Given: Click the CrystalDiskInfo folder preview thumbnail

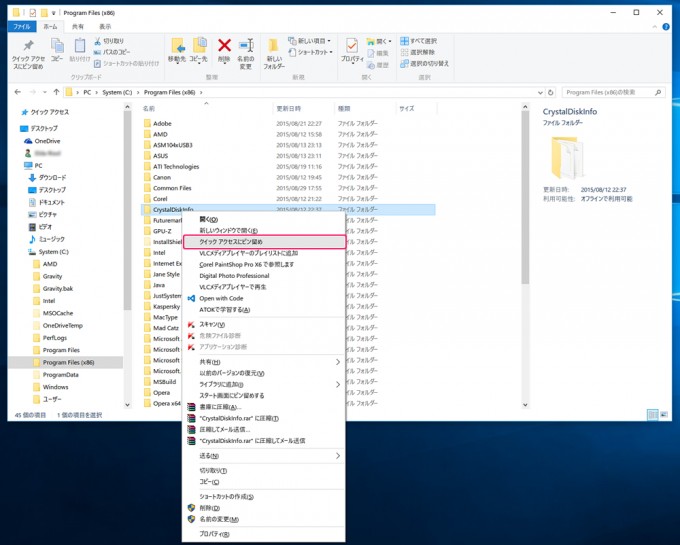Looking at the screenshot, I should click(x=567, y=158).
